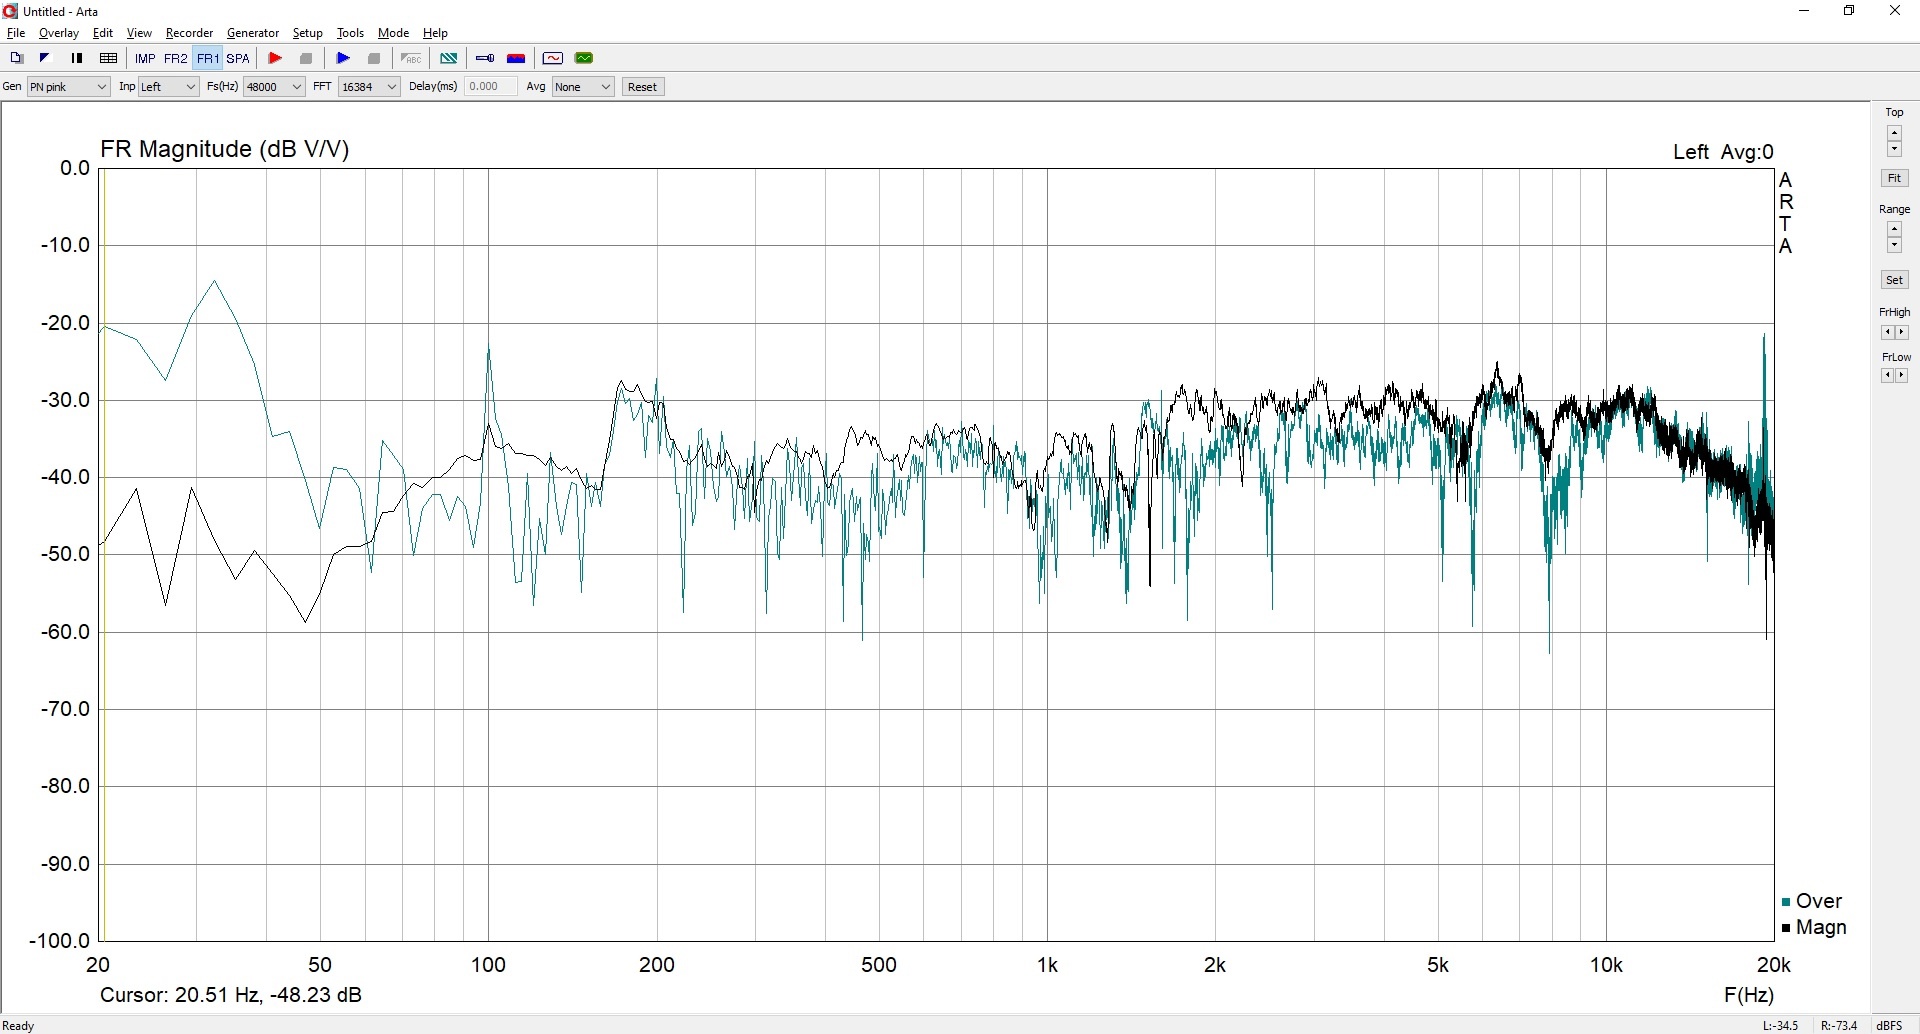
Task: Restore down the Arta window
Action: pos(1850,11)
